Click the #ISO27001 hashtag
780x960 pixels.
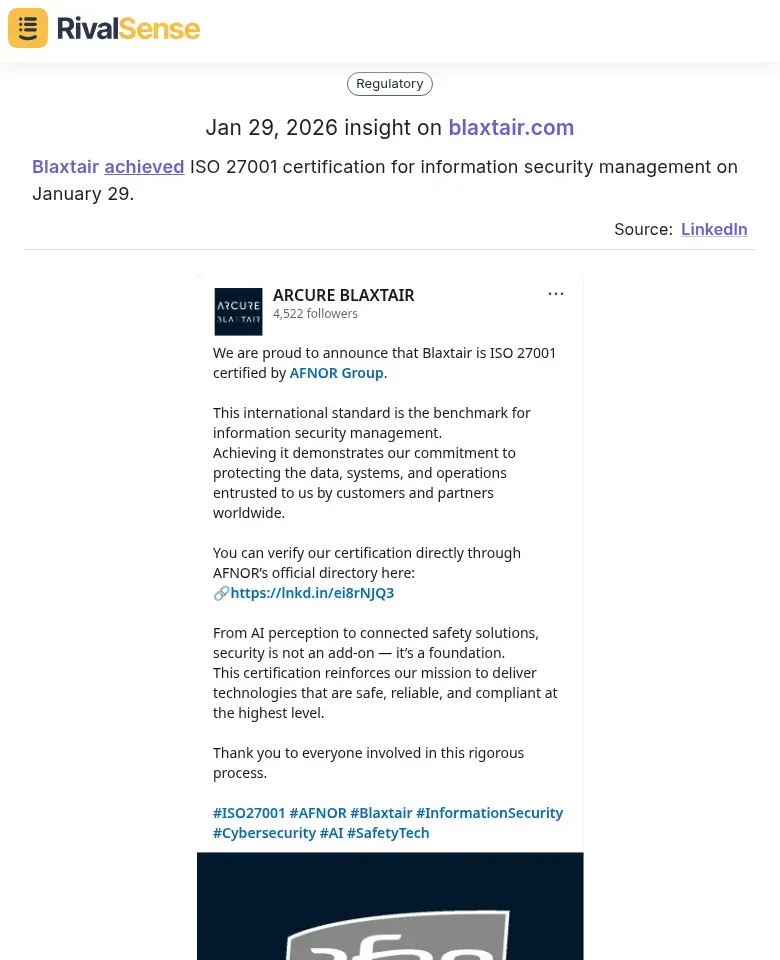point(249,812)
